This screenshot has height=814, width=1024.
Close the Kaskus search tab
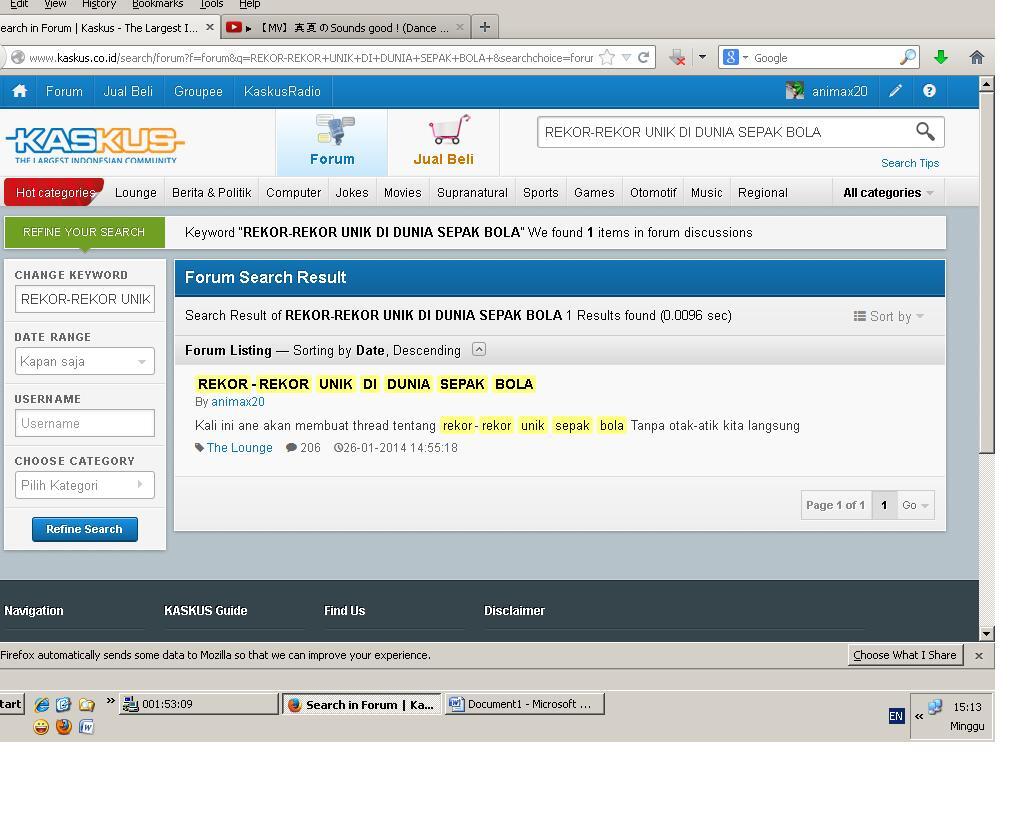(210, 27)
